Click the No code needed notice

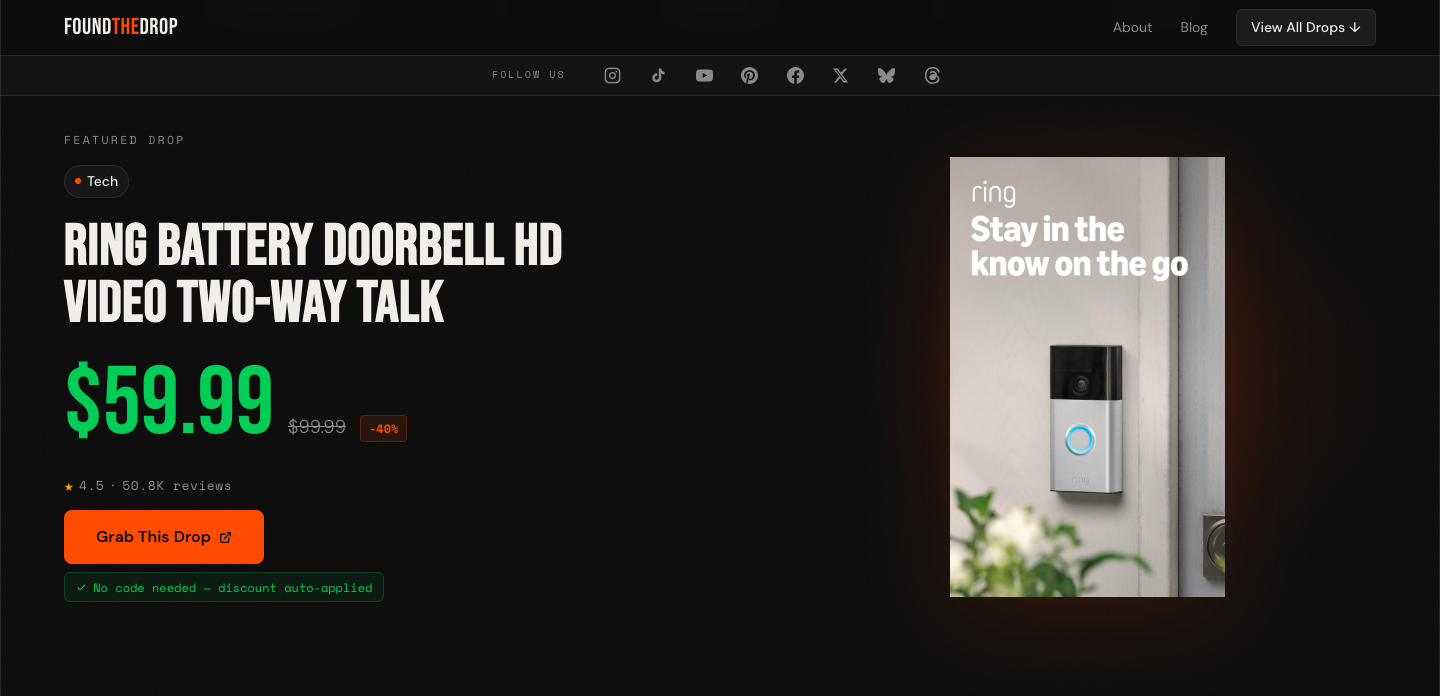click(224, 587)
